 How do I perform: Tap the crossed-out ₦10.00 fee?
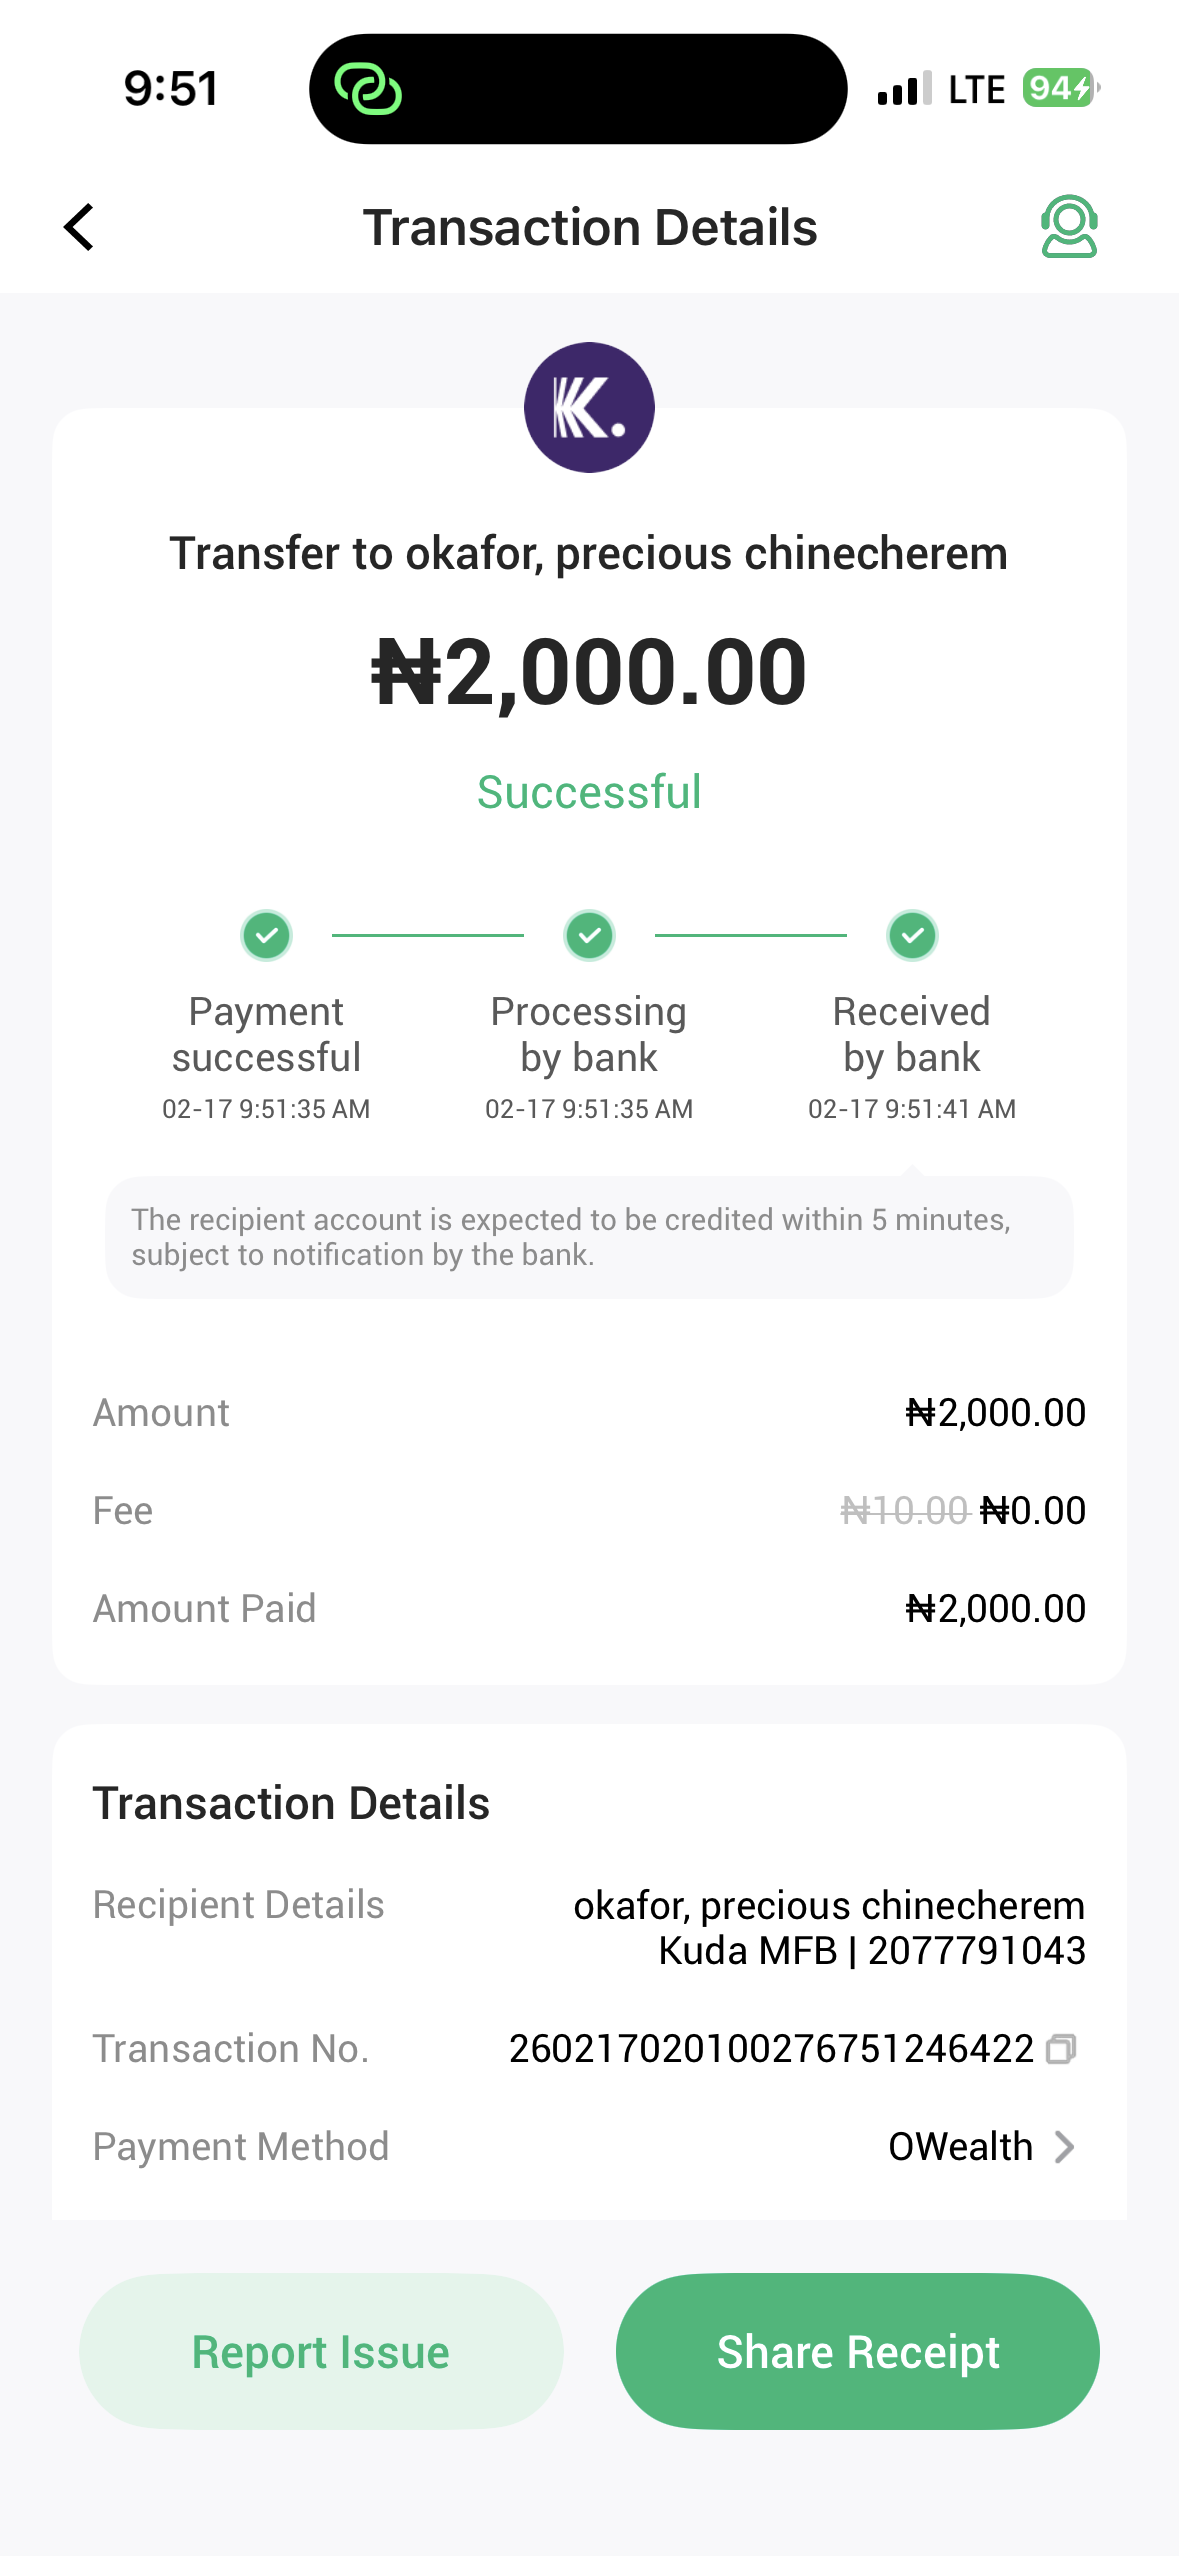[905, 1510]
